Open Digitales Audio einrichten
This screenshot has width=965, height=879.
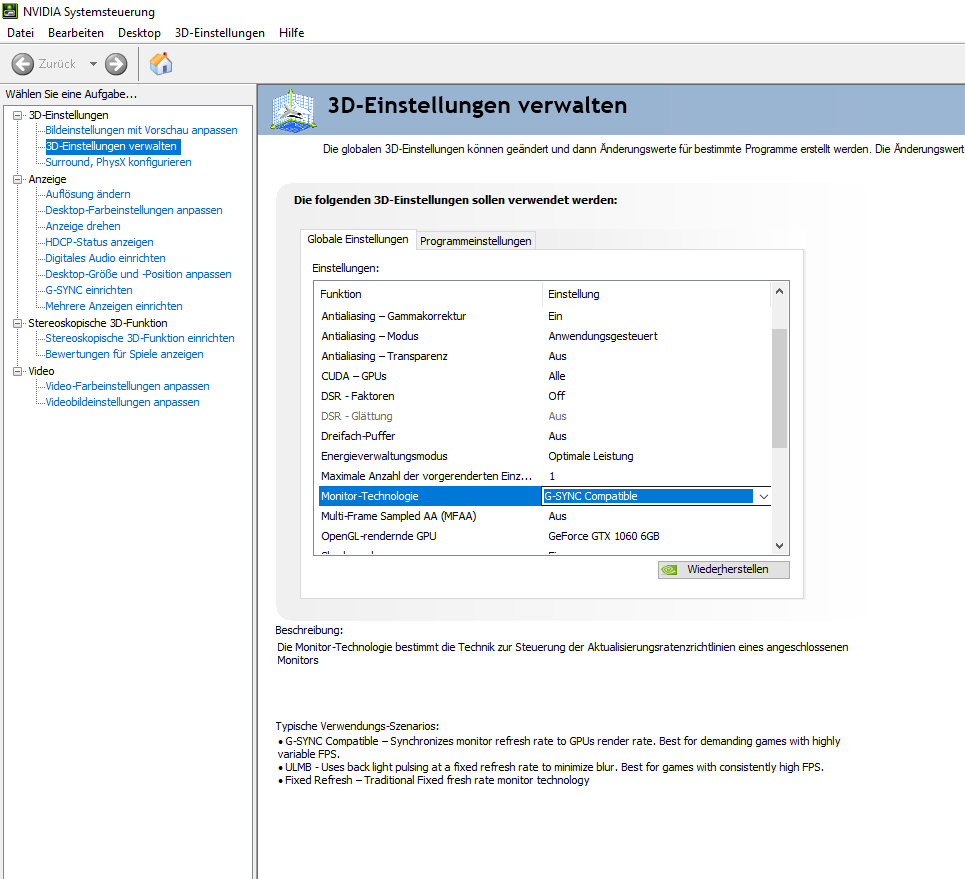pos(105,258)
